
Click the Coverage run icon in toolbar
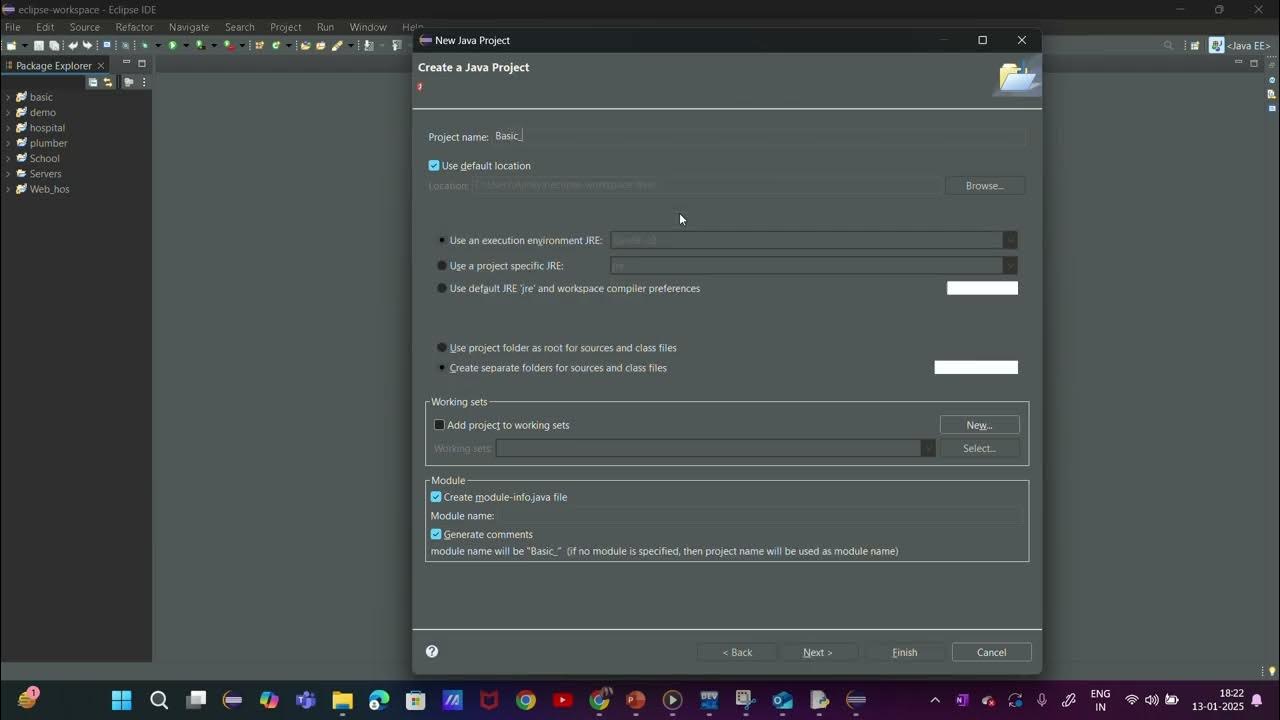[200, 45]
